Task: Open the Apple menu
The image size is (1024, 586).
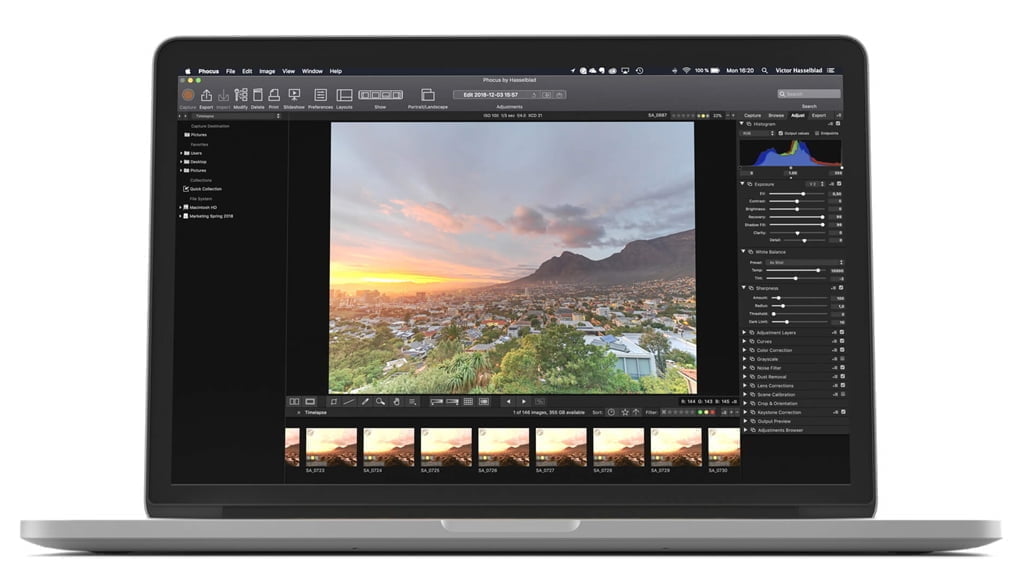Action: pos(187,71)
